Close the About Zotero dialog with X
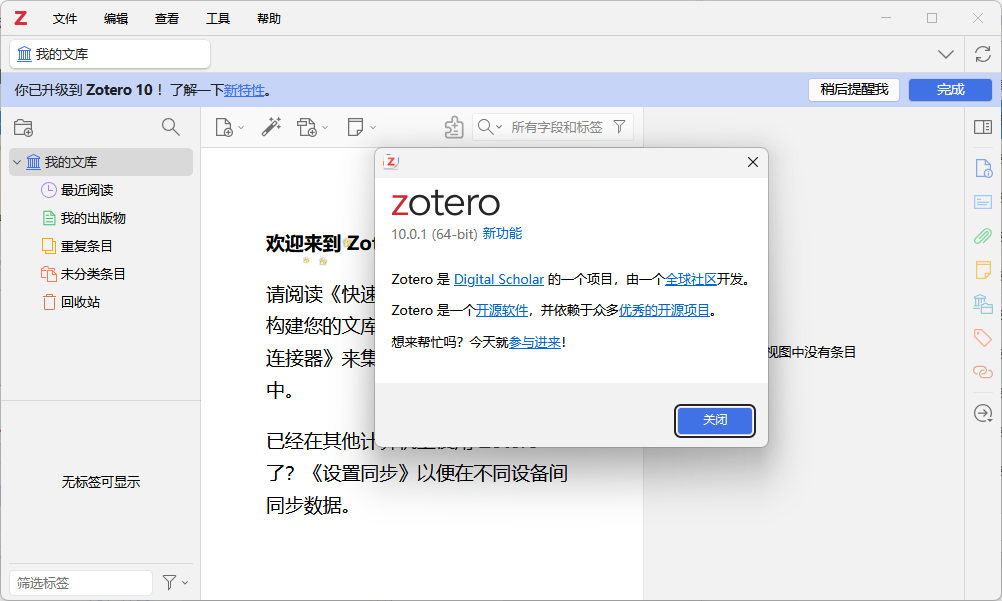 753,162
